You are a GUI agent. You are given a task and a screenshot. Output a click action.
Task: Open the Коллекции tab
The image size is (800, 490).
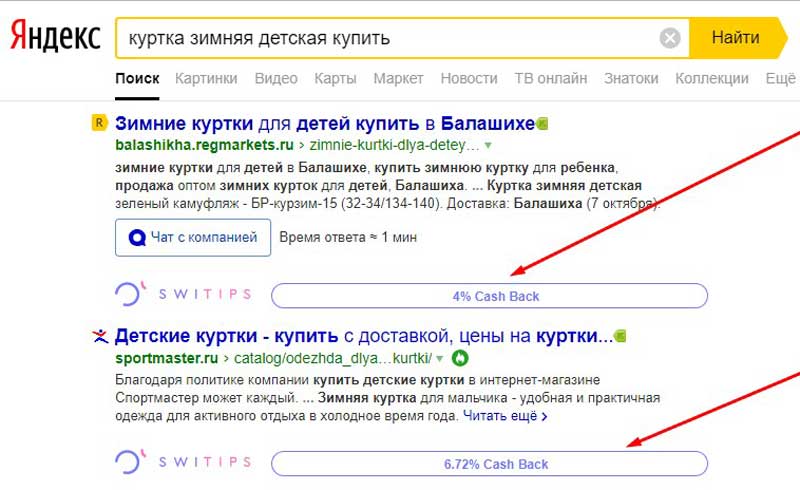tap(712, 79)
